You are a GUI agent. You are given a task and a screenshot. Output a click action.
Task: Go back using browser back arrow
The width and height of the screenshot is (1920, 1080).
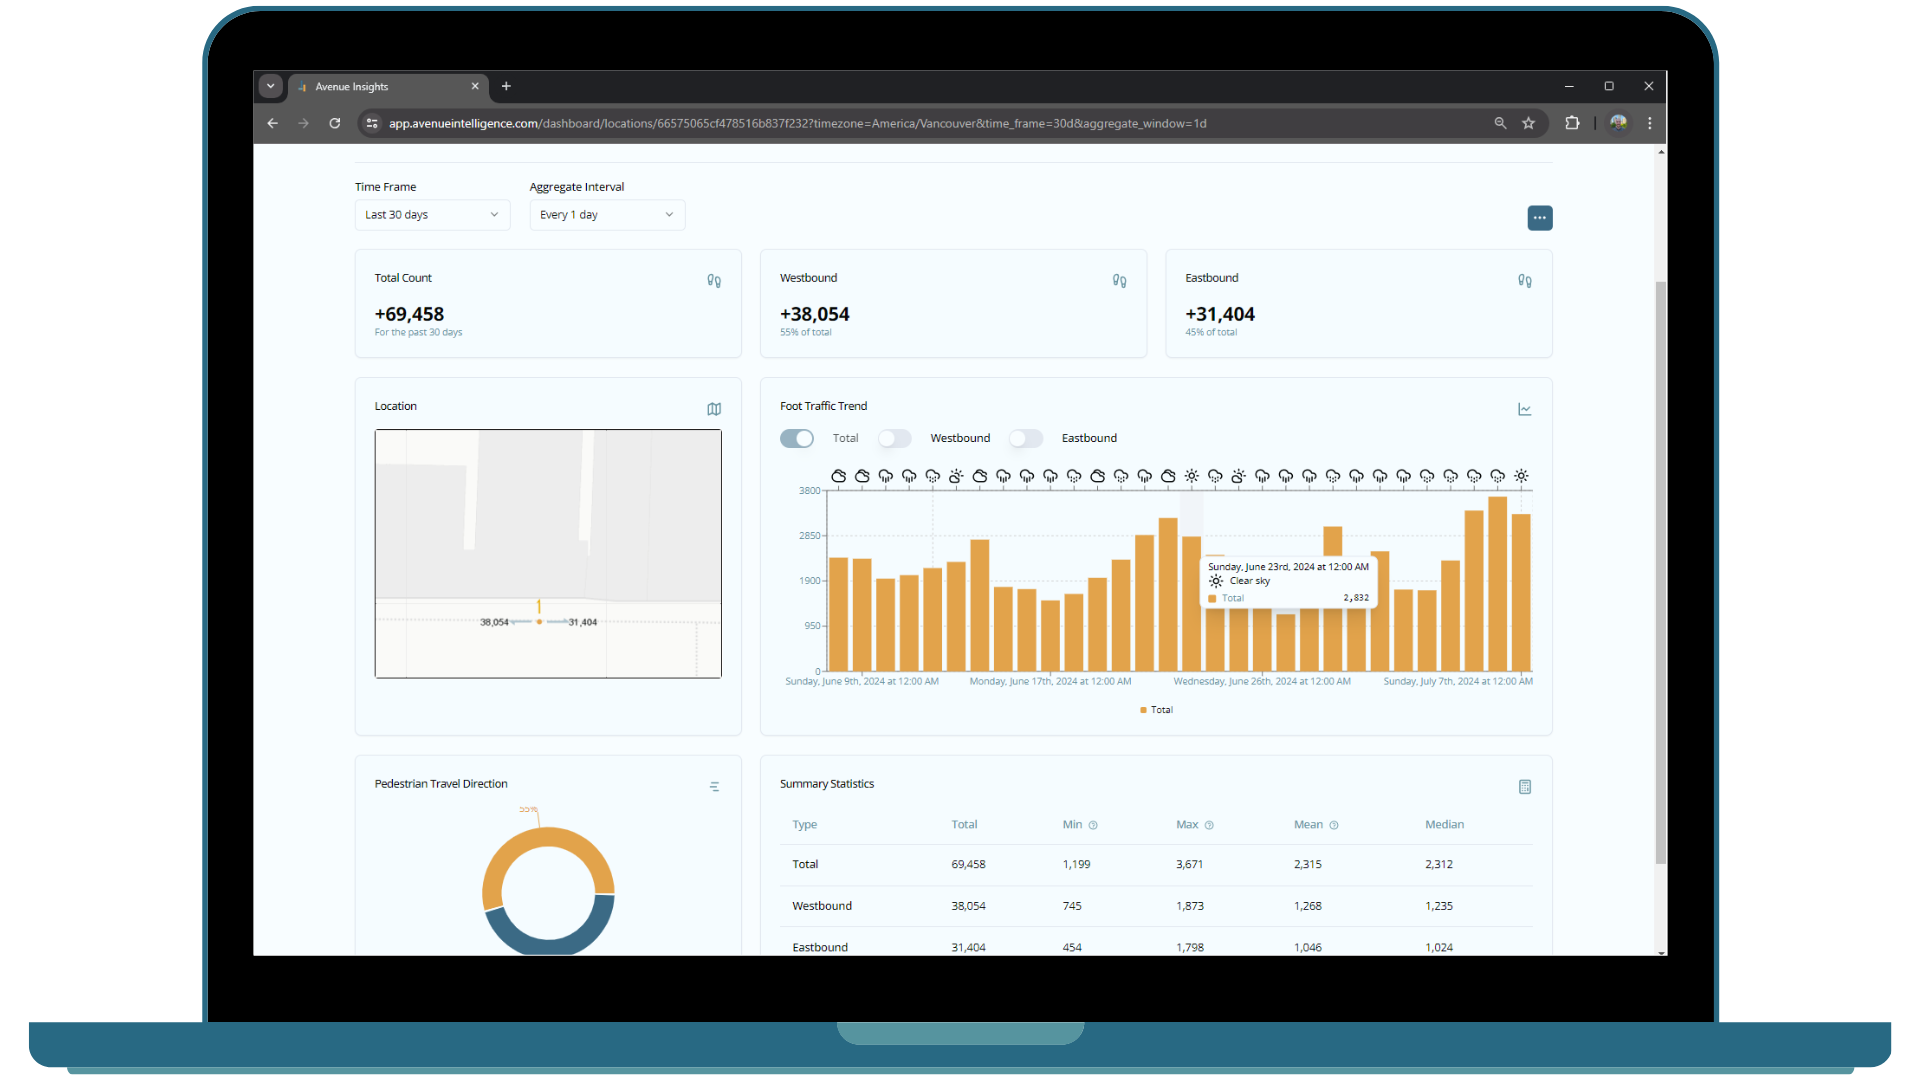coord(272,123)
